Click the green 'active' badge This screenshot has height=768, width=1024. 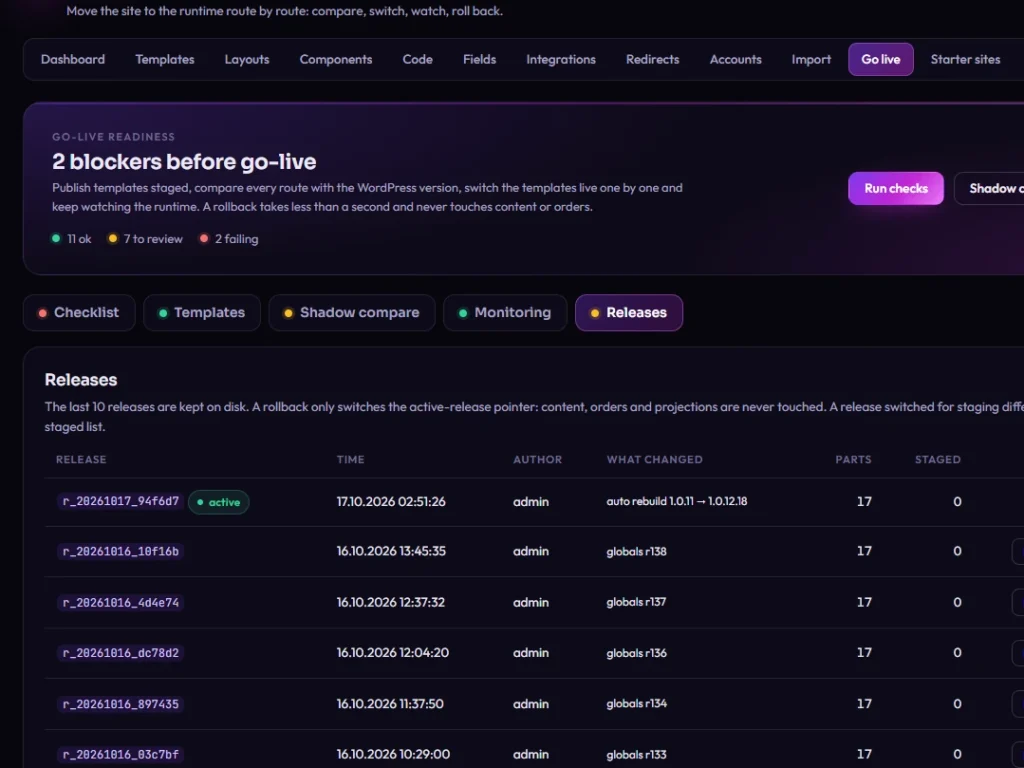219,502
